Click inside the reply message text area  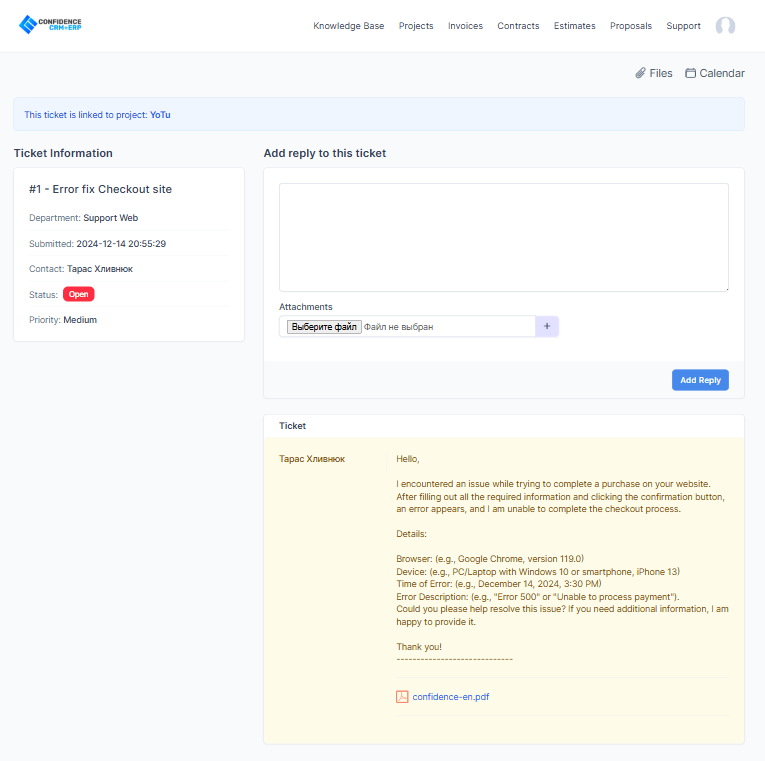click(503, 237)
